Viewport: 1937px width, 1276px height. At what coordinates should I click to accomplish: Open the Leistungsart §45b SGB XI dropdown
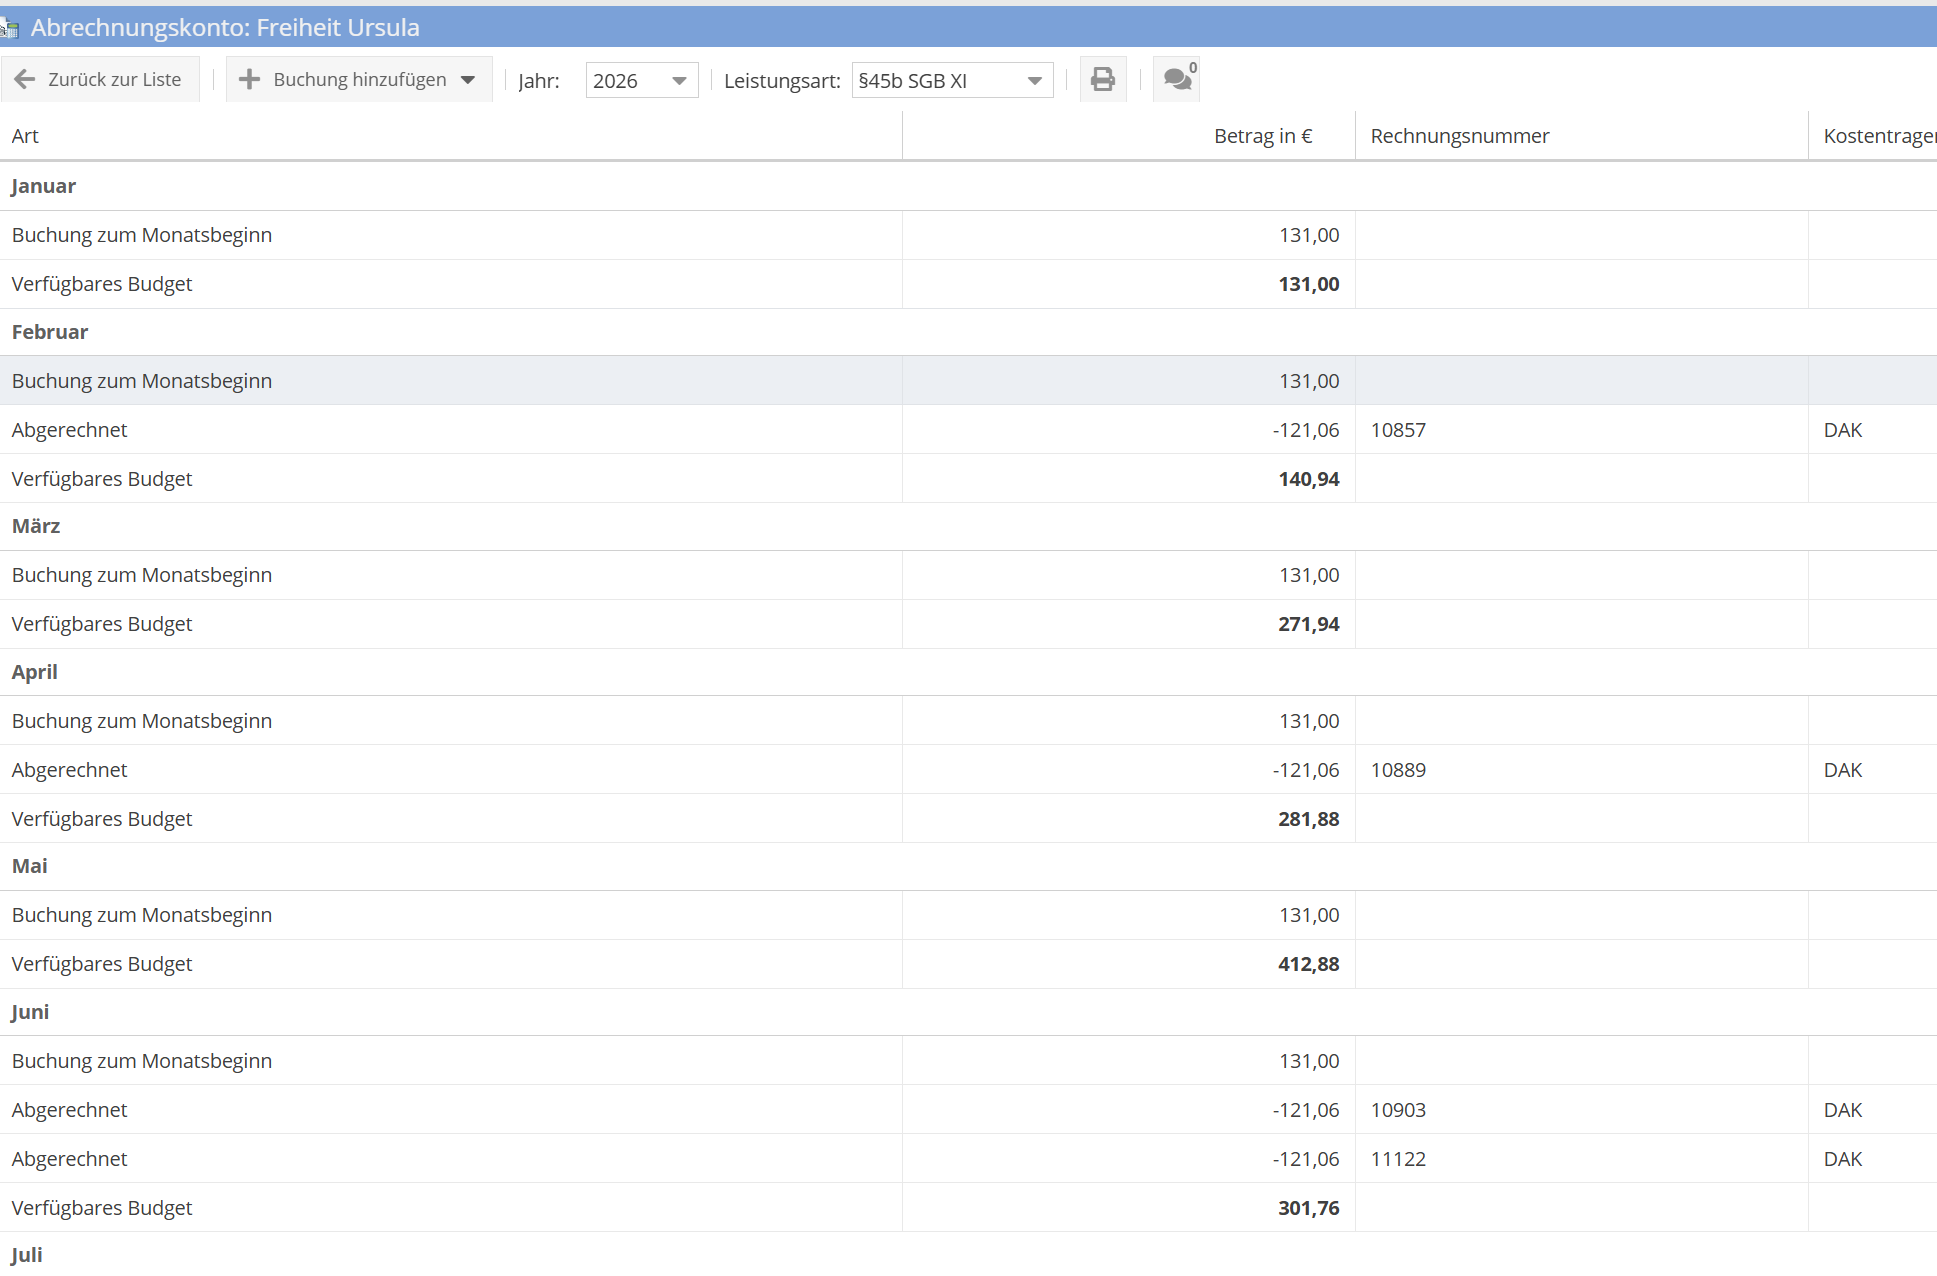[x=952, y=80]
